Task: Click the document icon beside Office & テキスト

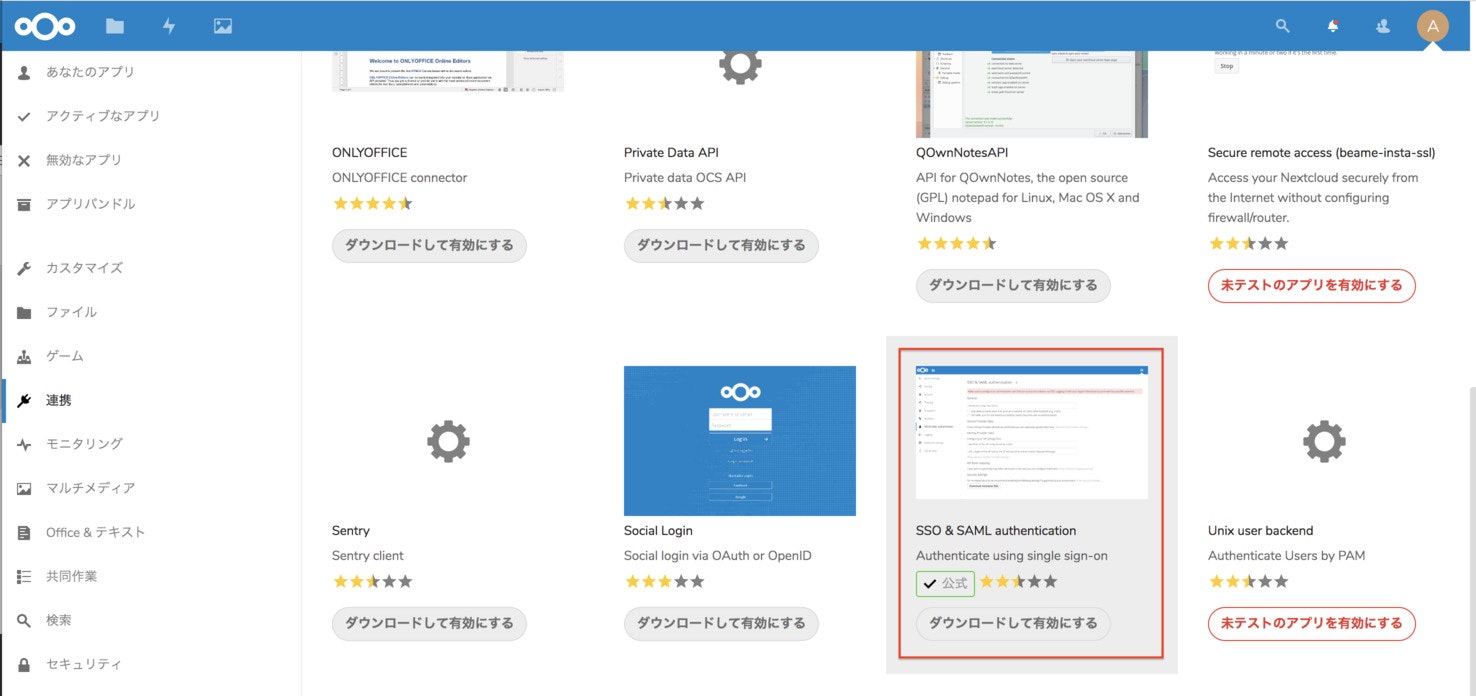Action: pos(24,532)
